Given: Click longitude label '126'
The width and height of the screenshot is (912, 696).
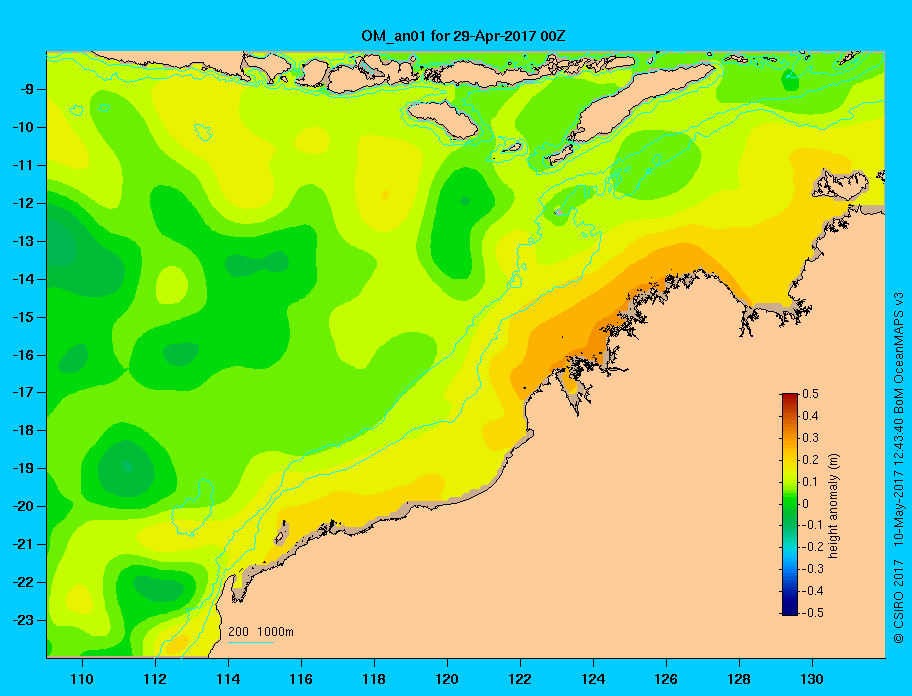Looking at the screenshot, I should pyautogui.click(x=666, y=679).
